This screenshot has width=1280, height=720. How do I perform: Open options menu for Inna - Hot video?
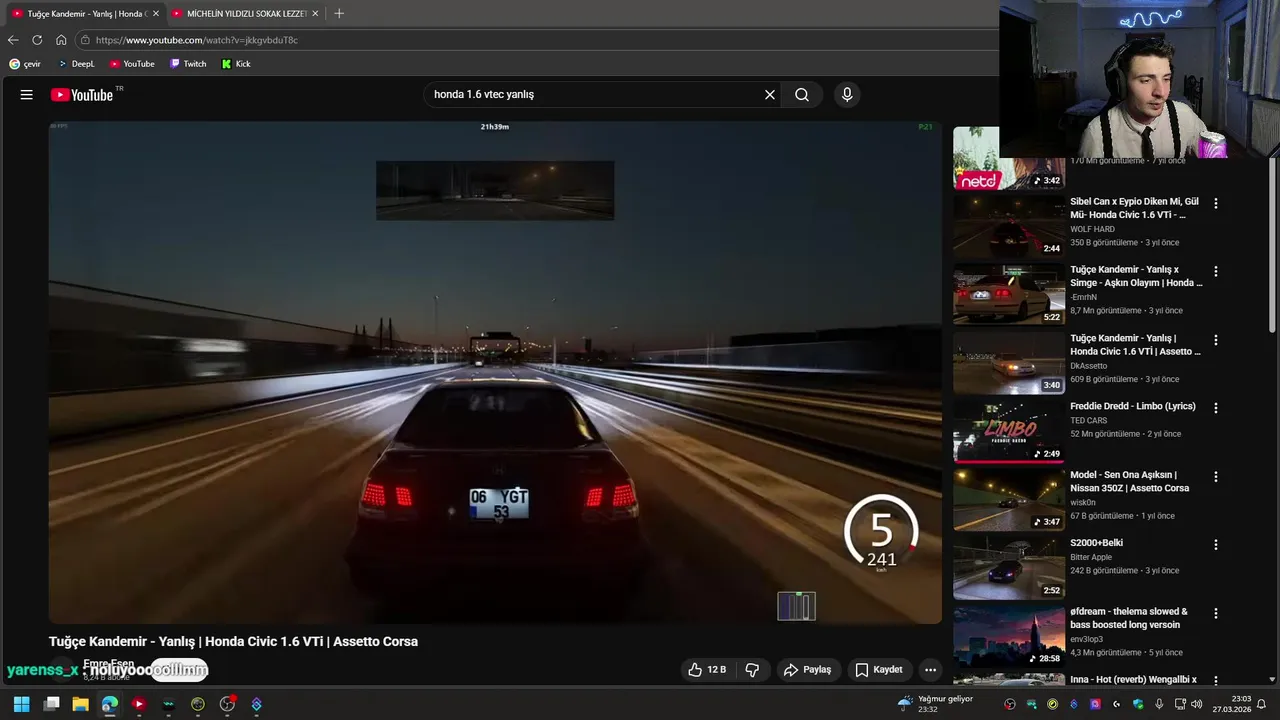[x=1216, y=681]
